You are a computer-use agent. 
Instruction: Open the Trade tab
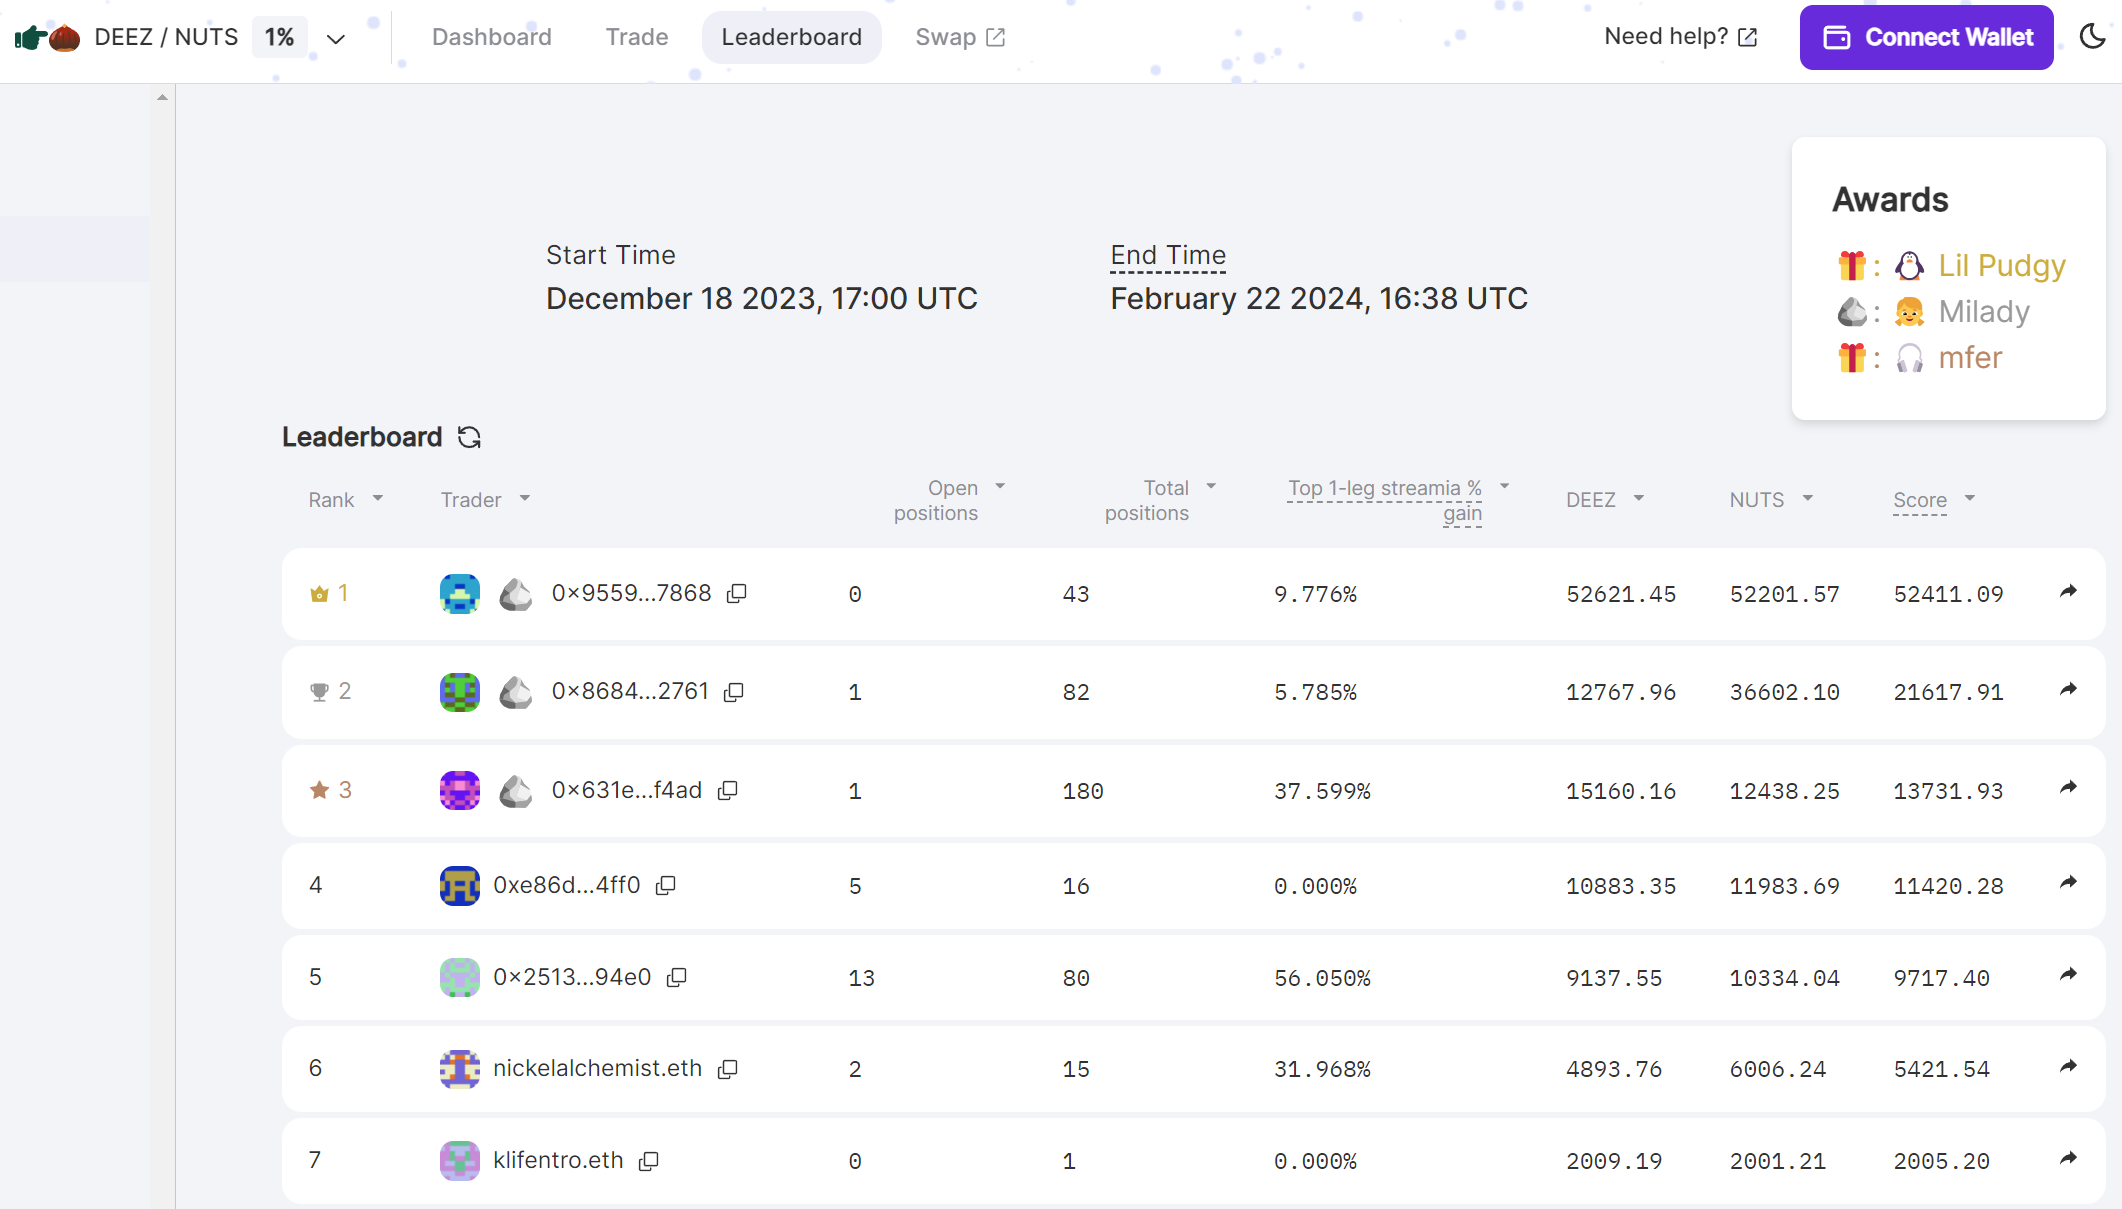pos(636,37)
